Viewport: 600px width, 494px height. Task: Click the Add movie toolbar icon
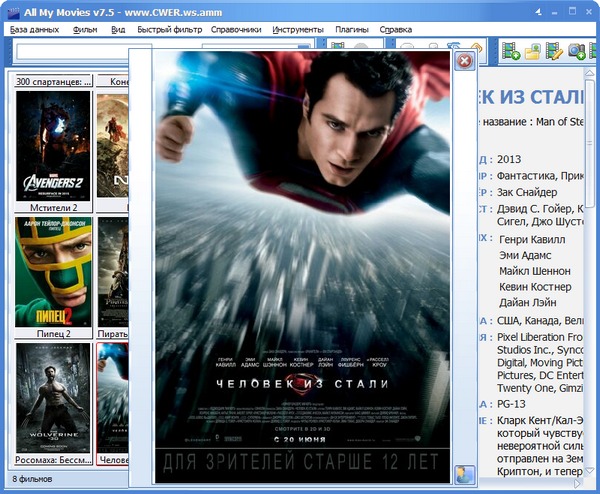click(511, 50)
